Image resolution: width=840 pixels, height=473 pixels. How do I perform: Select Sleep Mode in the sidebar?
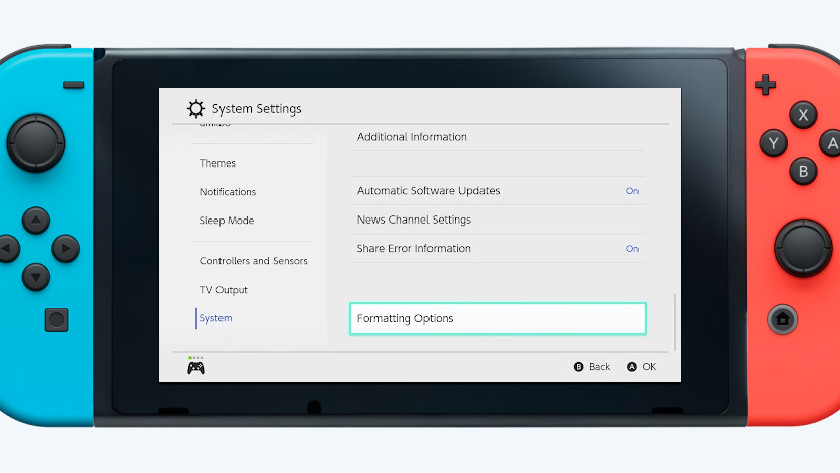tap(227, 220)
